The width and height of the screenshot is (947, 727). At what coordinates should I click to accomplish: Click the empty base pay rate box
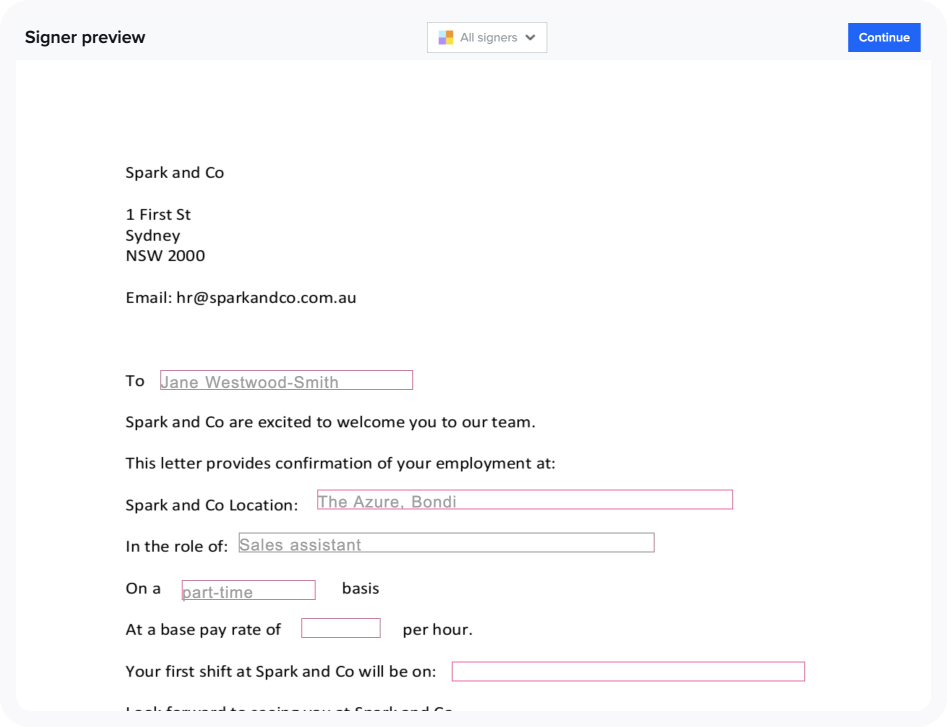(340, 627)
